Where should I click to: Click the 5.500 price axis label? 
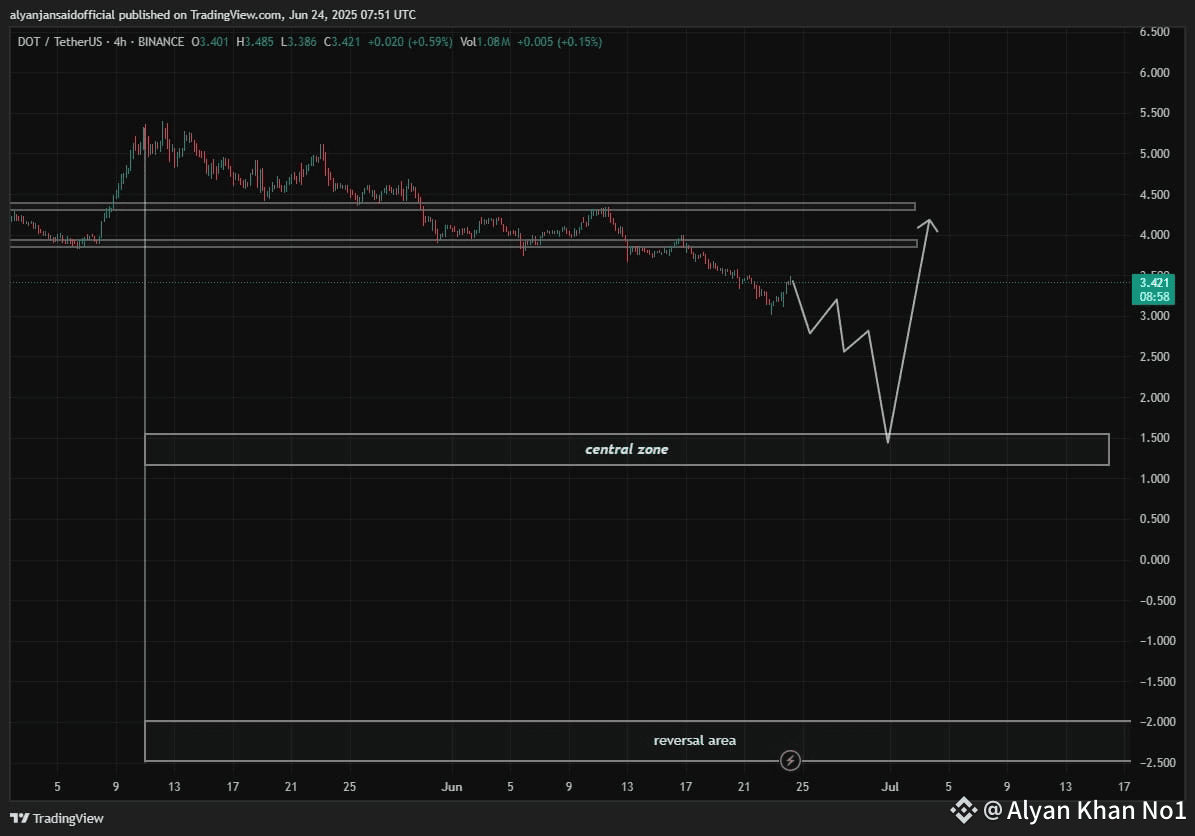1155,113
